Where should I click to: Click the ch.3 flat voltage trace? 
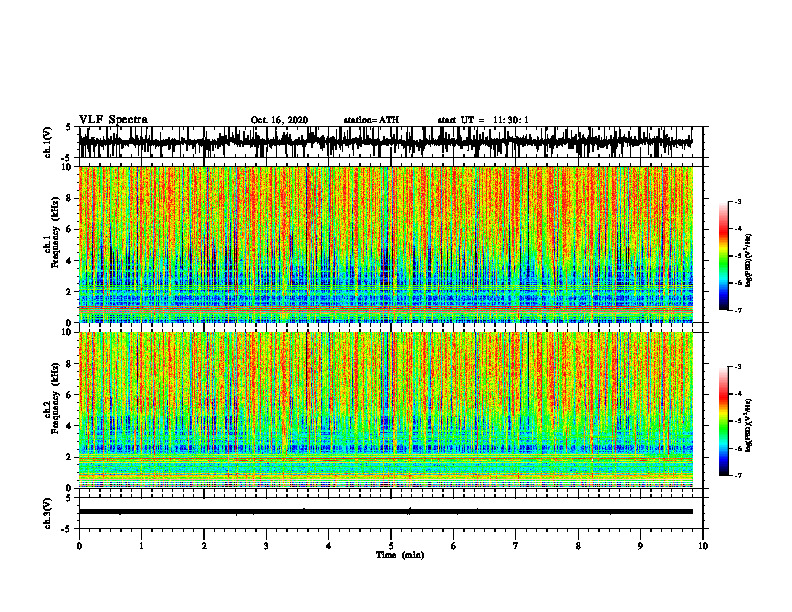[385, 512]
